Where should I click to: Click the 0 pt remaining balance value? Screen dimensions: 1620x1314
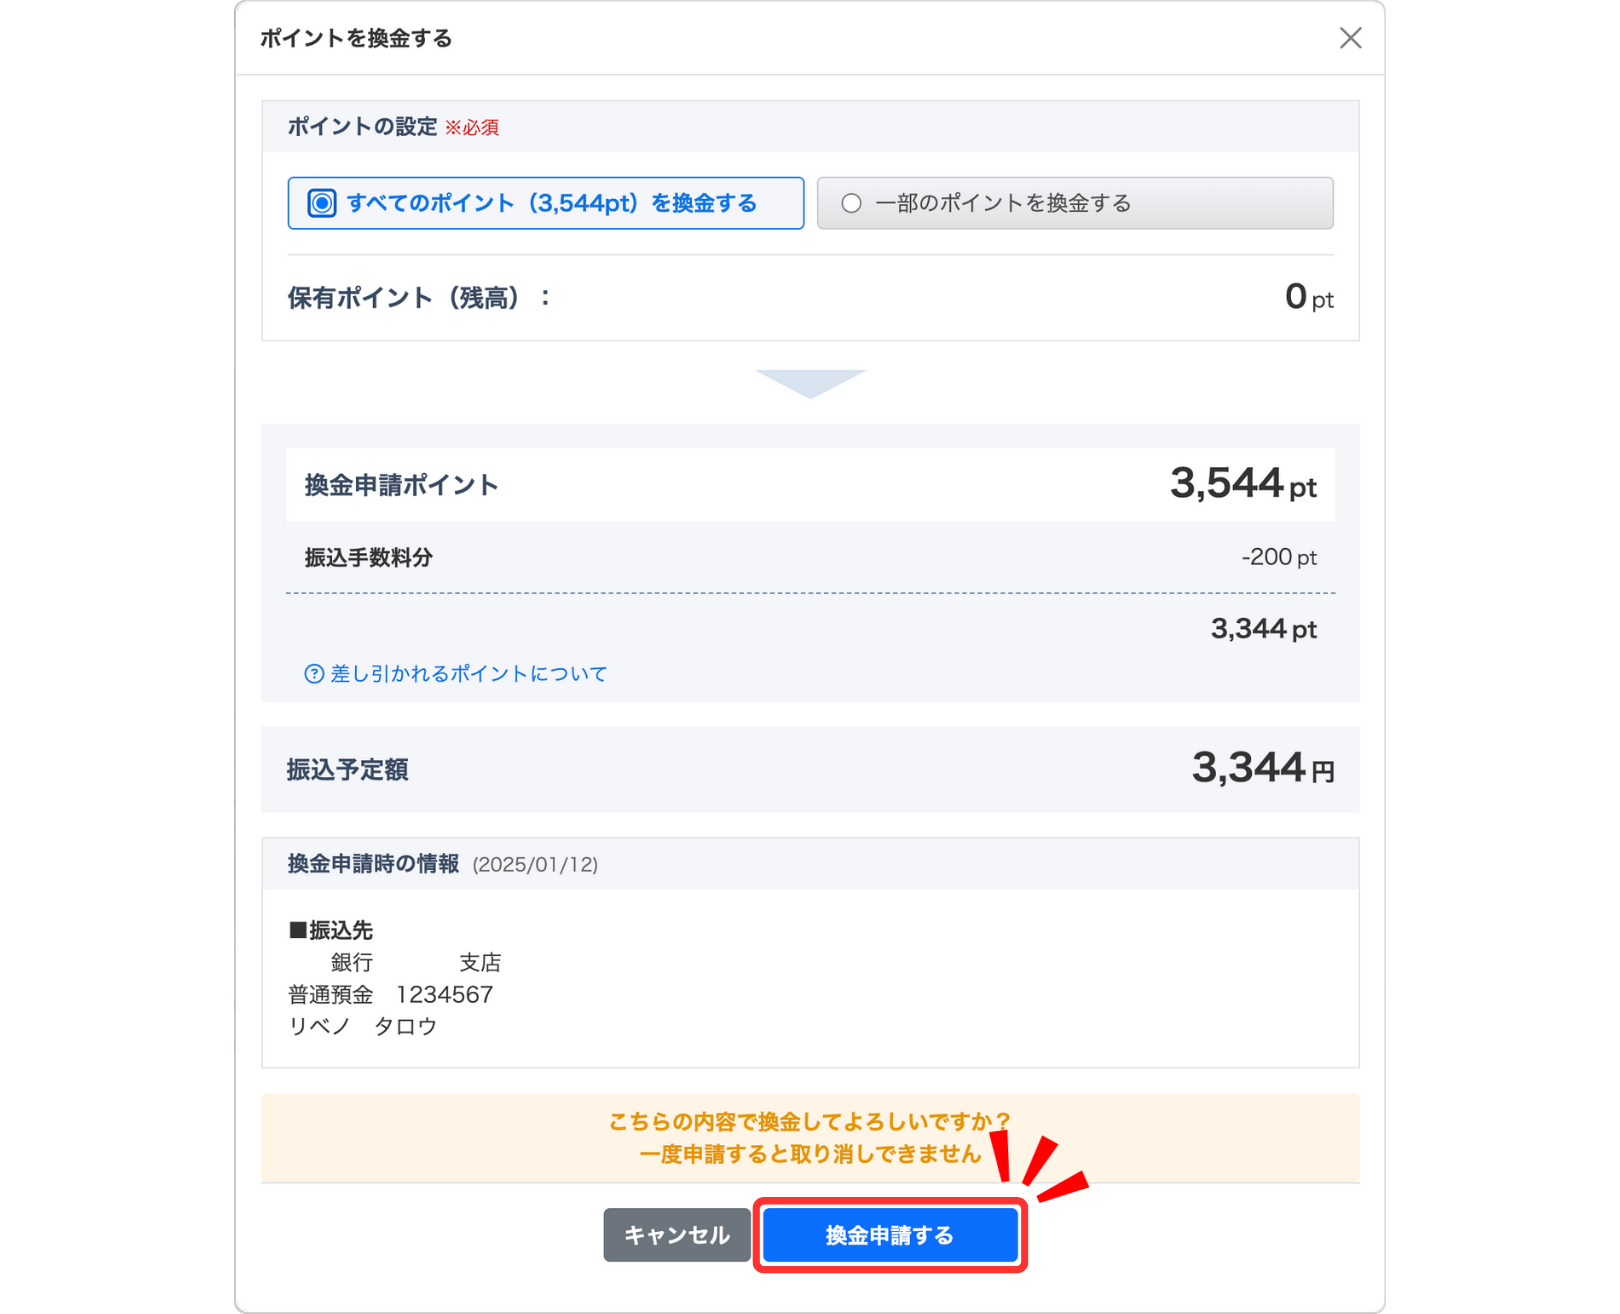(x=1308, y=297)
